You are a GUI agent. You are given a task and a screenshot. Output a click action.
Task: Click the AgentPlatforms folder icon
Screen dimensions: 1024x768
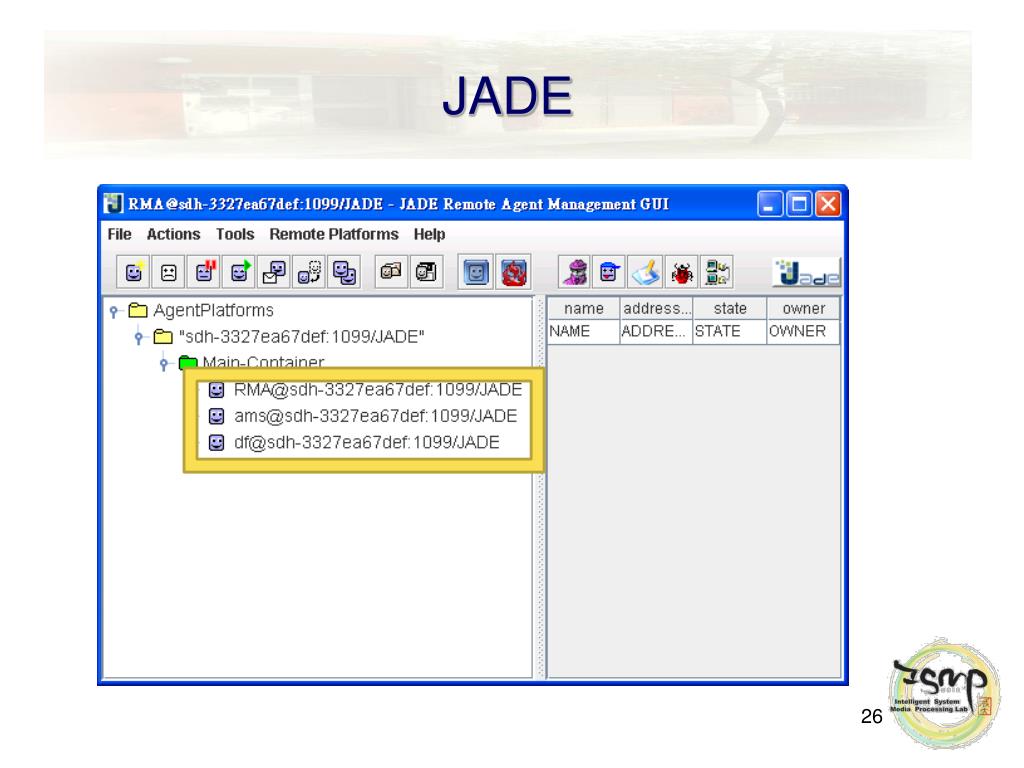pos(138,310)
